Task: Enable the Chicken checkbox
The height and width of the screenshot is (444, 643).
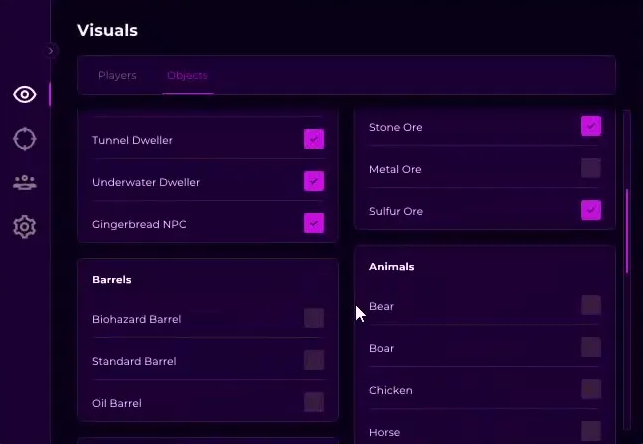Action: click(591, 389)
